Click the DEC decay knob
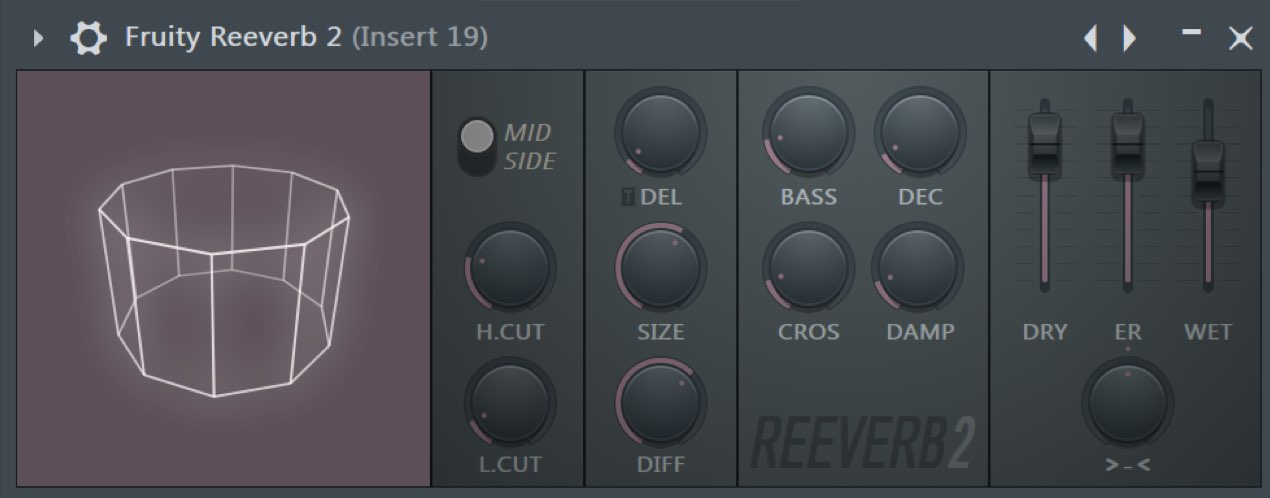Viewport: 1270px width, 498px height. point(920,132)
